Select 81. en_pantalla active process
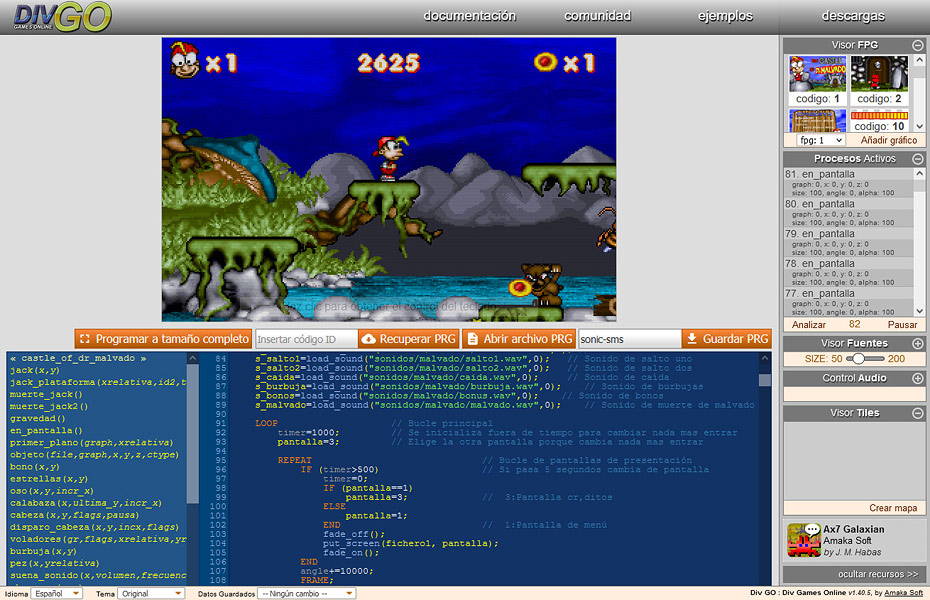The width and height of the screenshot is (930, 600). (x=848, y=183)
